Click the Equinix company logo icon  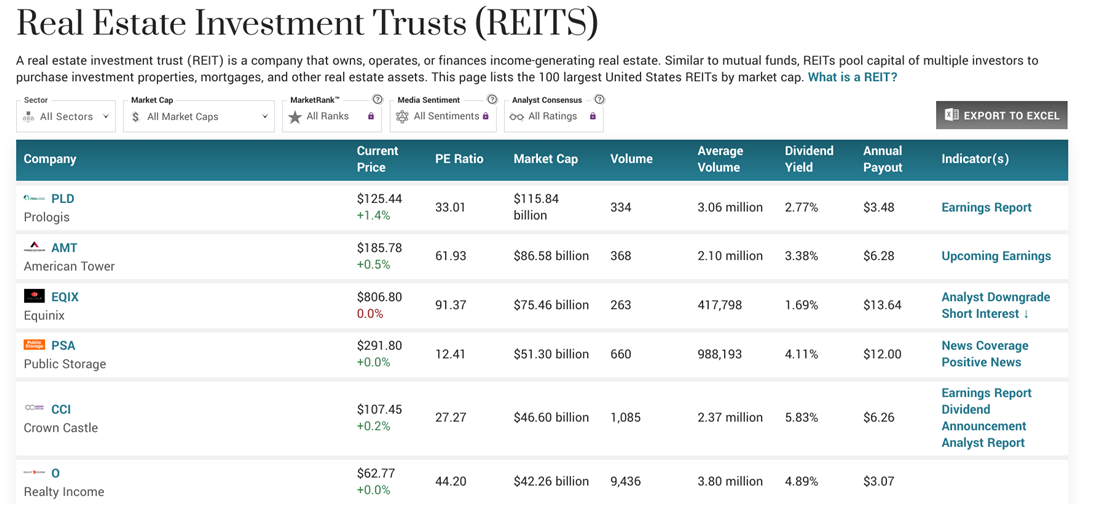pos(34,297)
